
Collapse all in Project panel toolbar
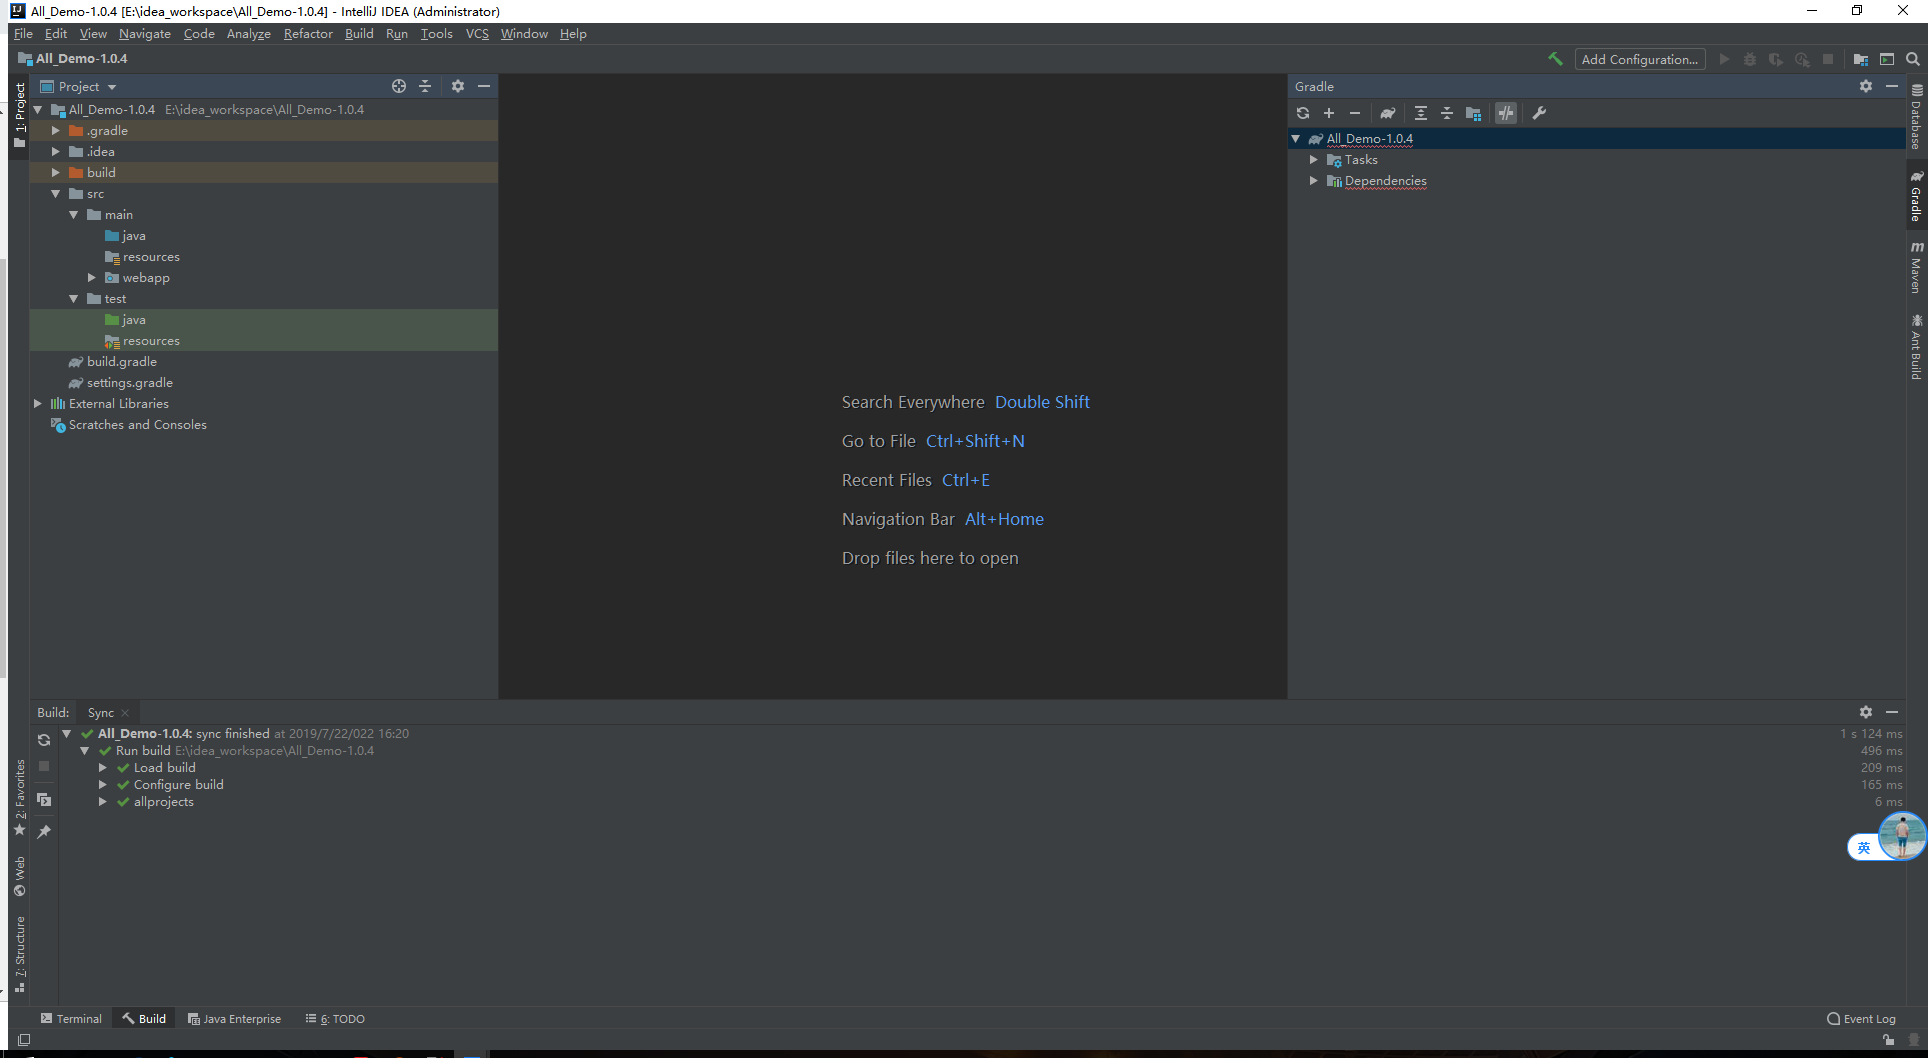tap(425, 86)
